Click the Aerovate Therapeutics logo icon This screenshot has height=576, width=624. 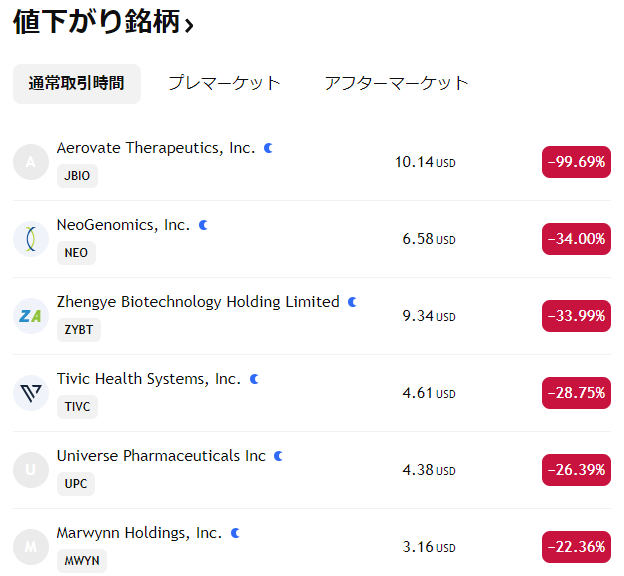pos(31,162)
